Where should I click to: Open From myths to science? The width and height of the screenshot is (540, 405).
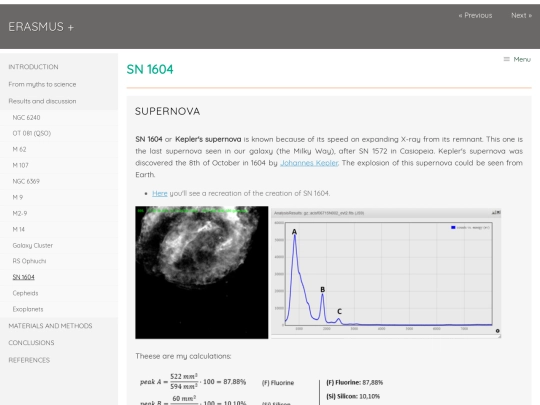click(42, 84)
